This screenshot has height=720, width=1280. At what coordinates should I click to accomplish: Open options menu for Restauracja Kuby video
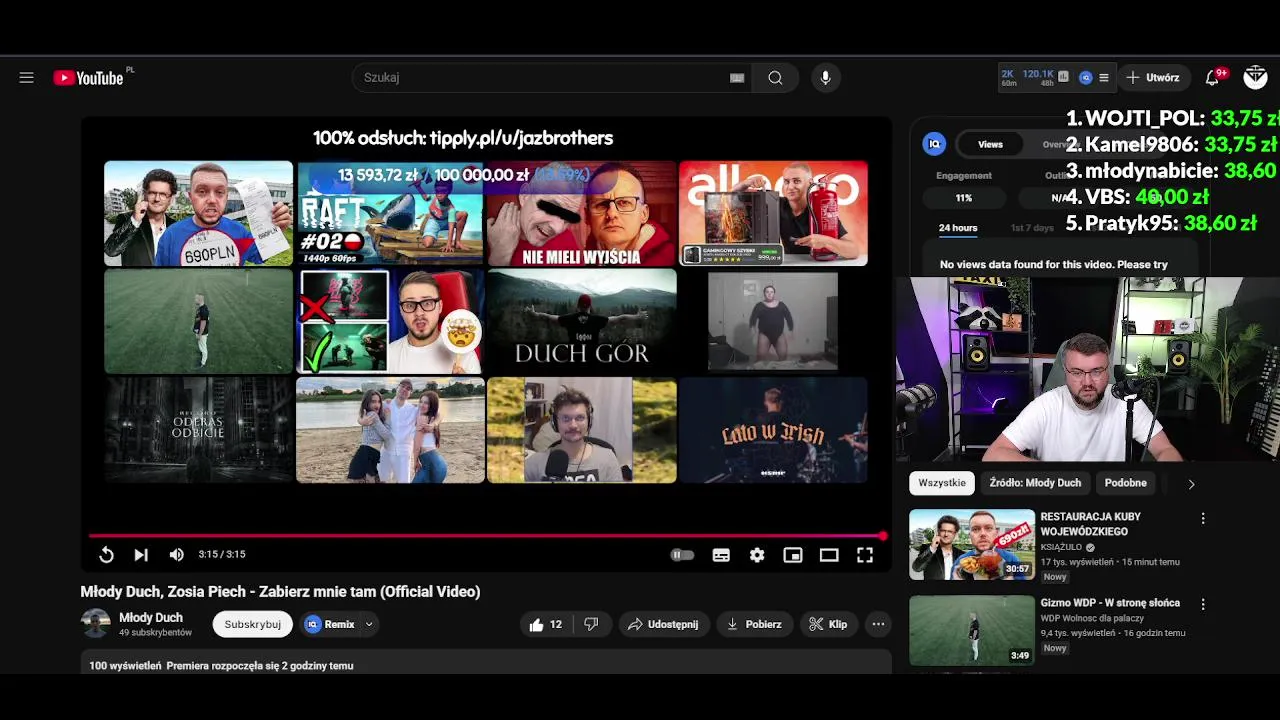[x=1203, y=519]
